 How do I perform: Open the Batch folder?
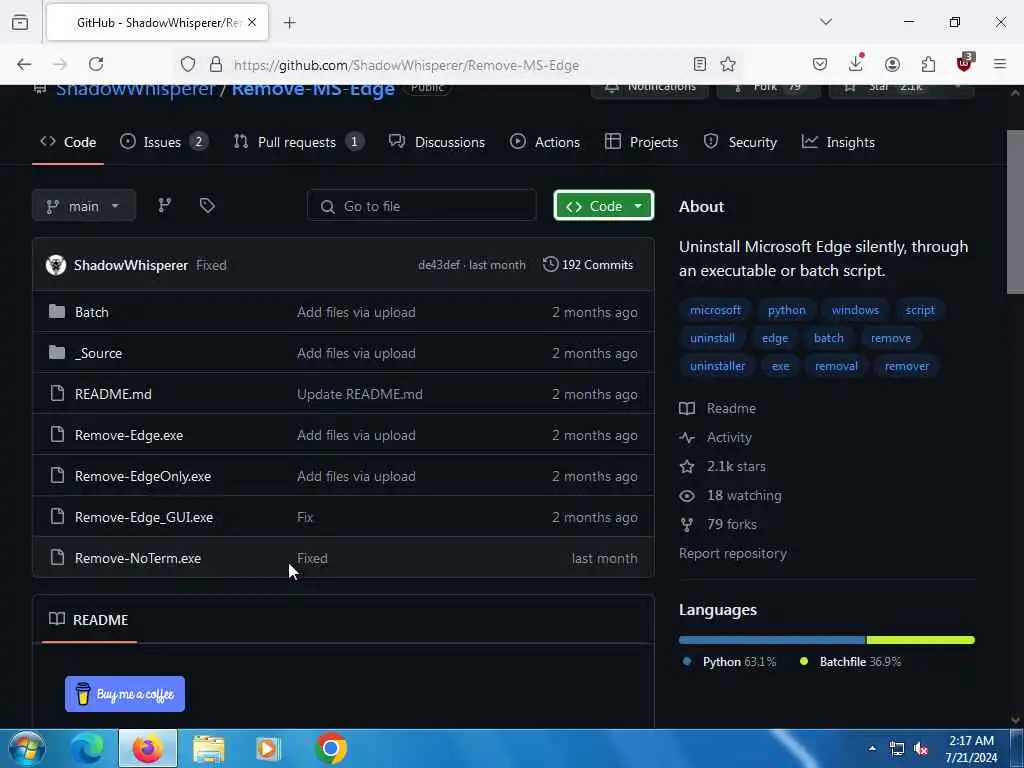click(91, 312)
